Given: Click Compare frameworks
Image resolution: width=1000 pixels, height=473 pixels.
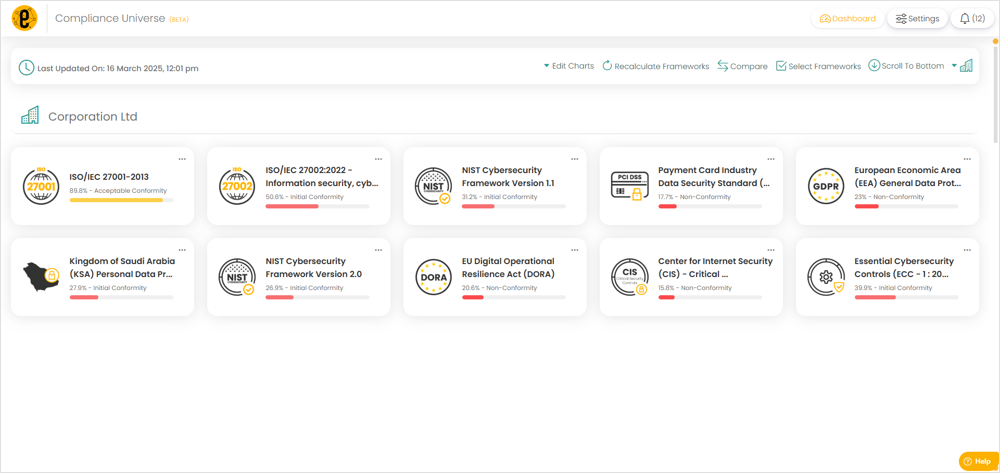Looking at the screenshot, I should [x=742, y=66].
